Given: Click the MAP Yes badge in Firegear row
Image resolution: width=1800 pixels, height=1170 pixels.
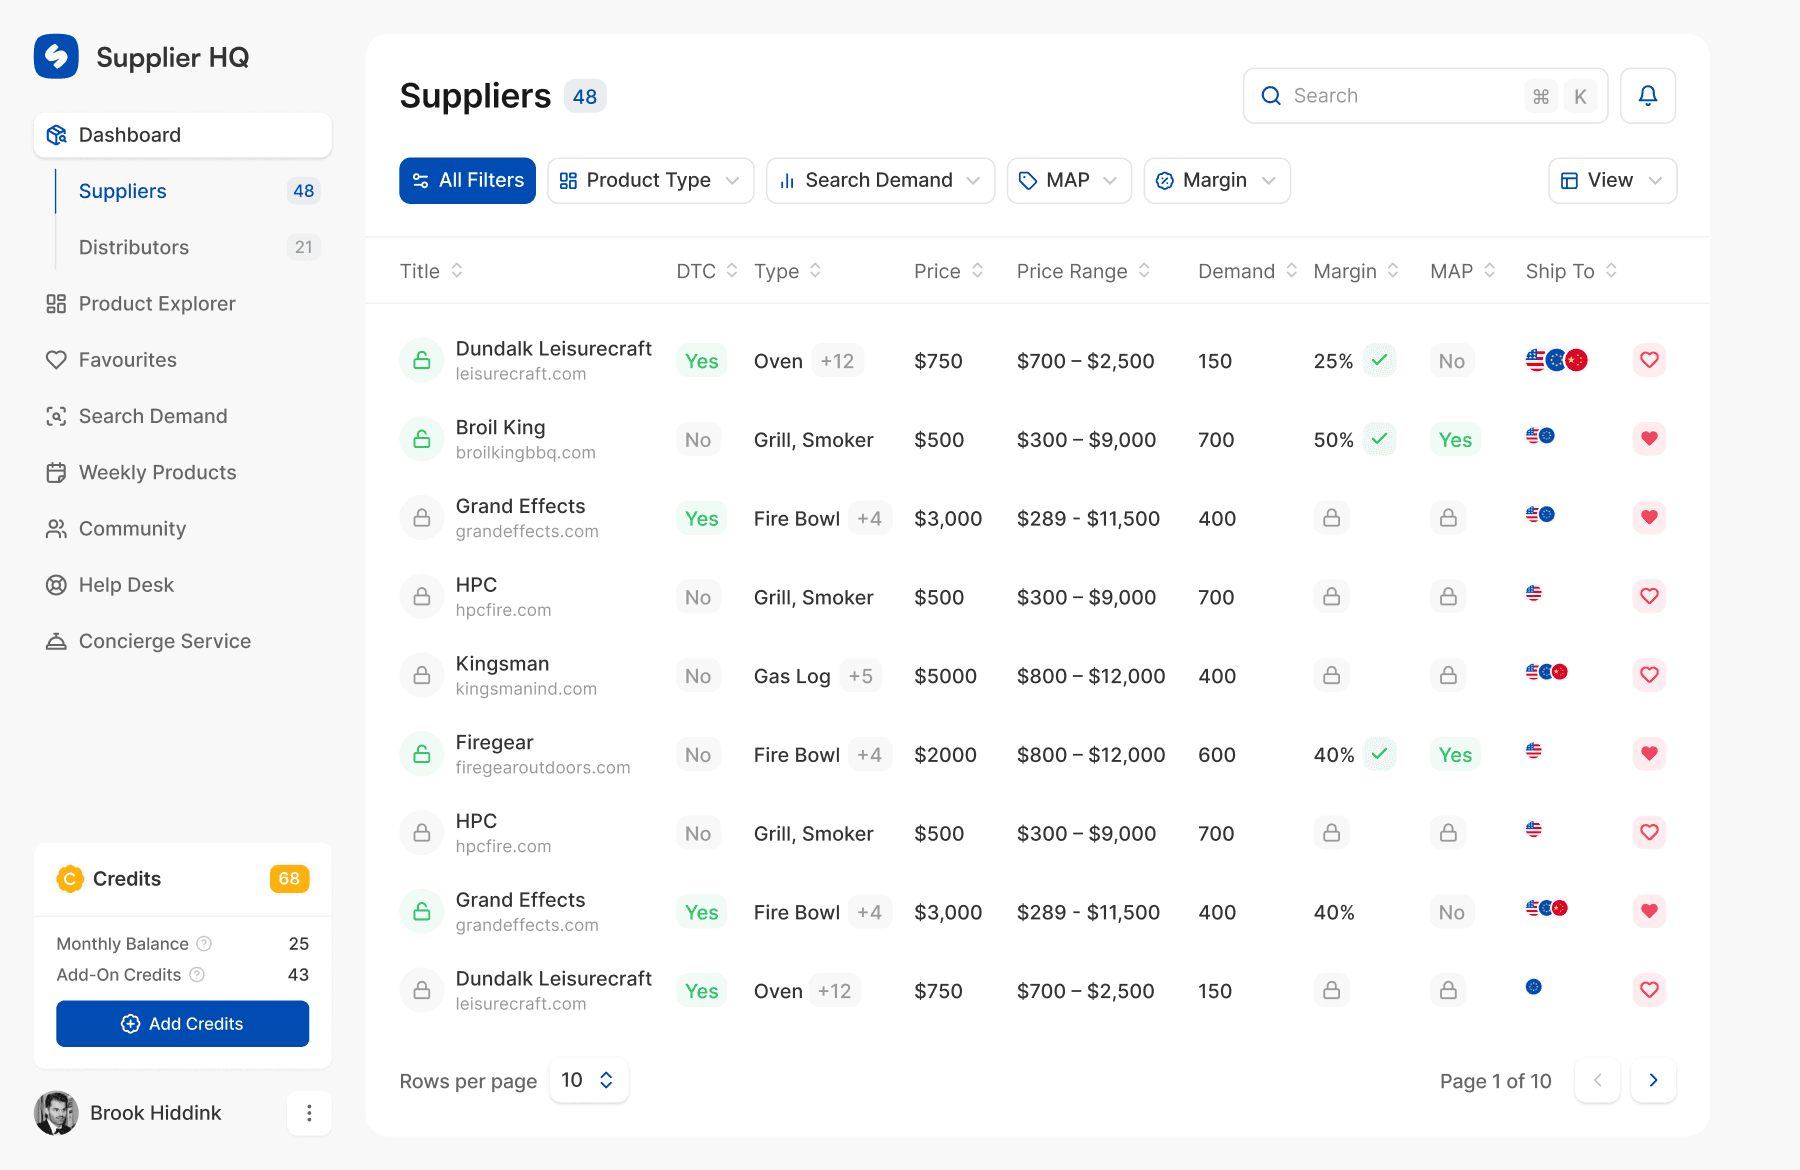Looking at the screenshot, I should [x=1455, y=755].
